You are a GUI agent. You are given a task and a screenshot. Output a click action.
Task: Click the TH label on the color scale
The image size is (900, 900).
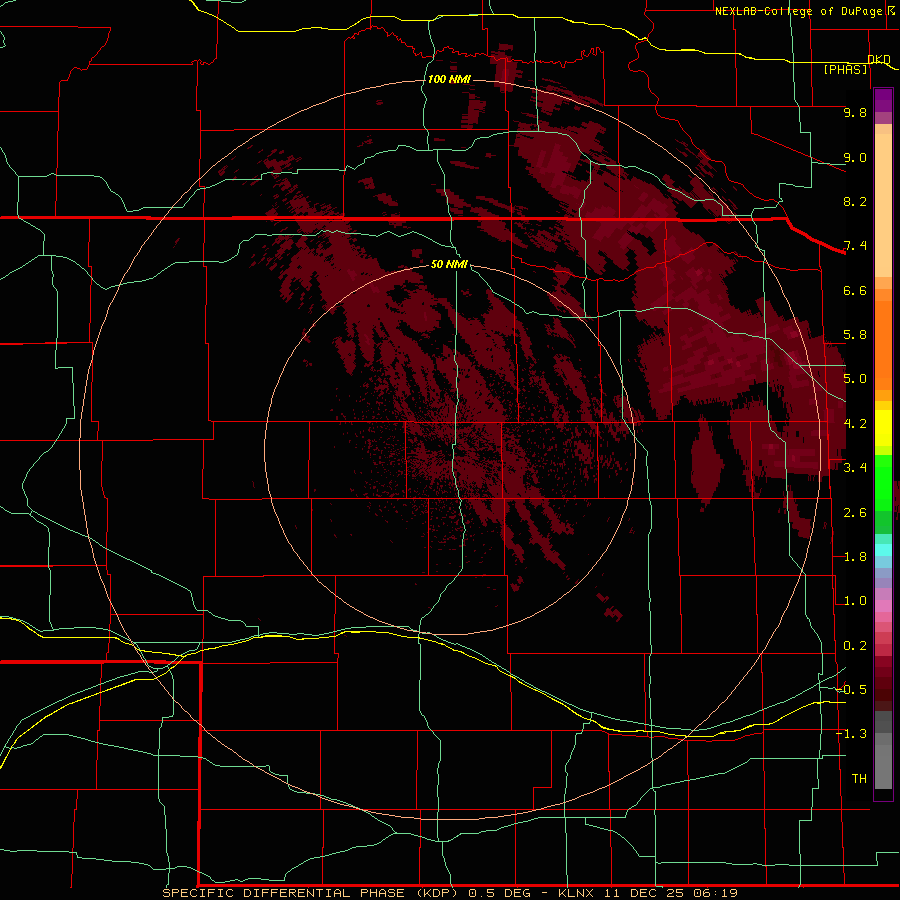pos(859,779)
